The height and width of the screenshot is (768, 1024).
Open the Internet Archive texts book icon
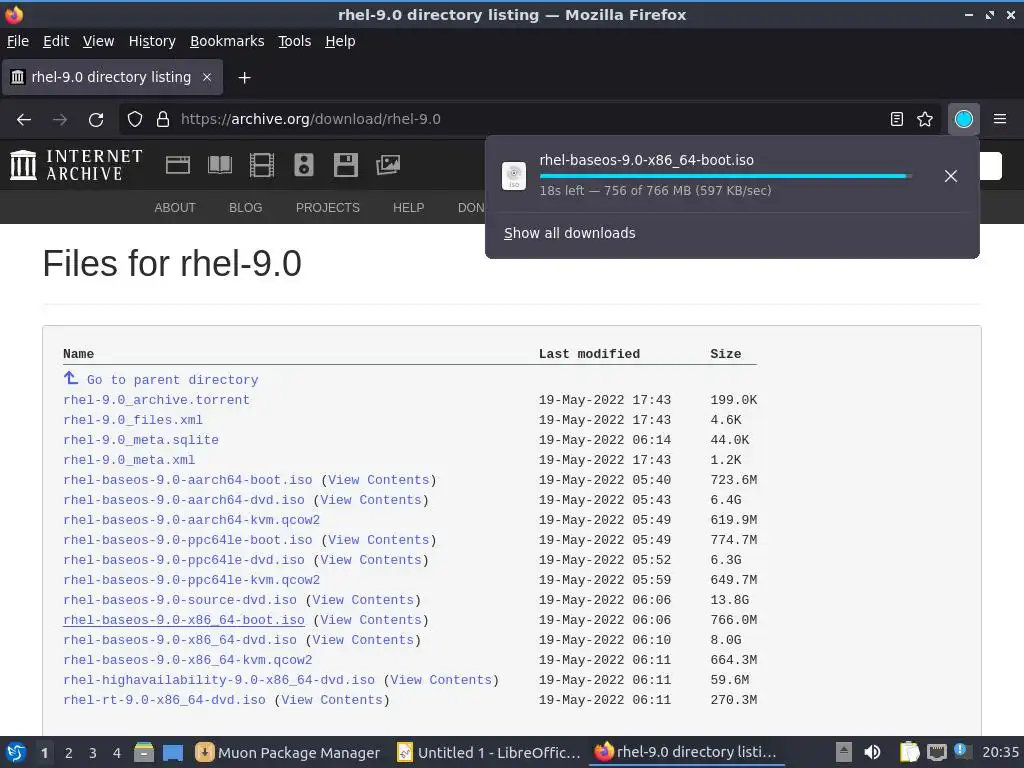(x=219, y=165)
